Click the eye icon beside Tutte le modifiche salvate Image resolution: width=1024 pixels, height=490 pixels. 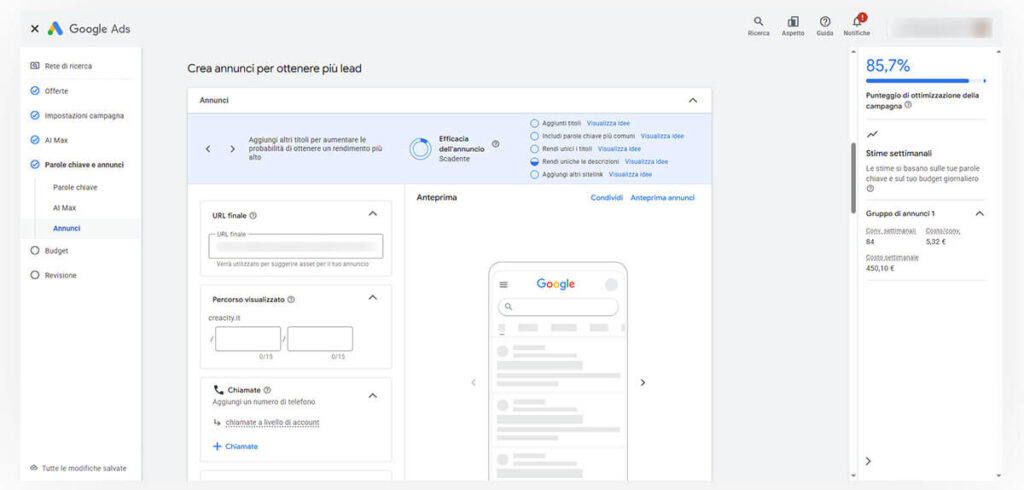click(x=34, y=468)
